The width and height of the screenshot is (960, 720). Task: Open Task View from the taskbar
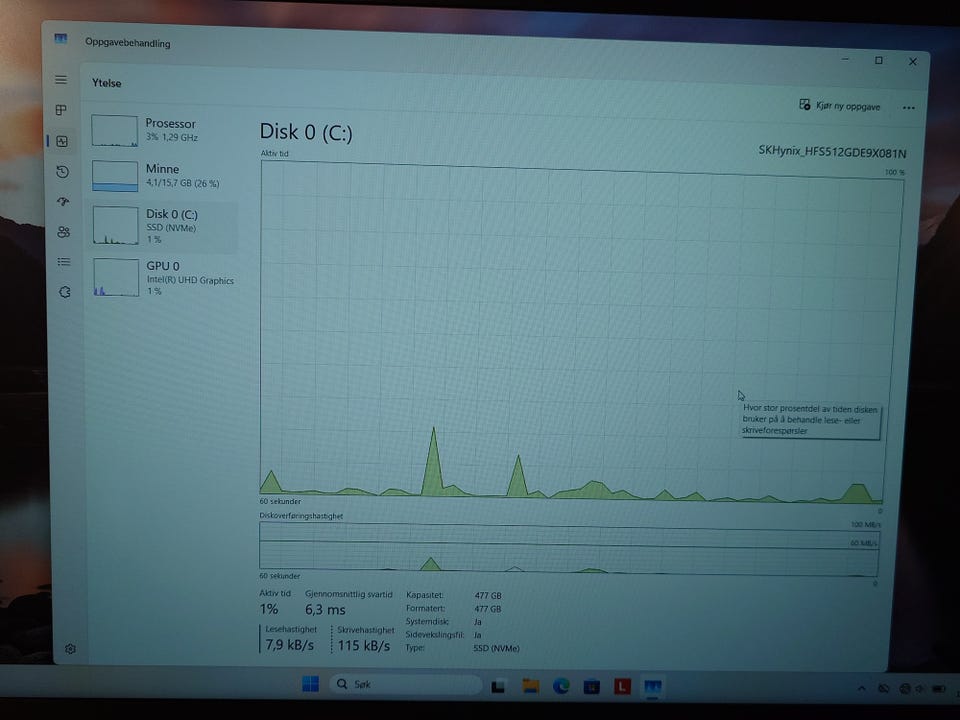pyautogui.click(x=498, y=686)
